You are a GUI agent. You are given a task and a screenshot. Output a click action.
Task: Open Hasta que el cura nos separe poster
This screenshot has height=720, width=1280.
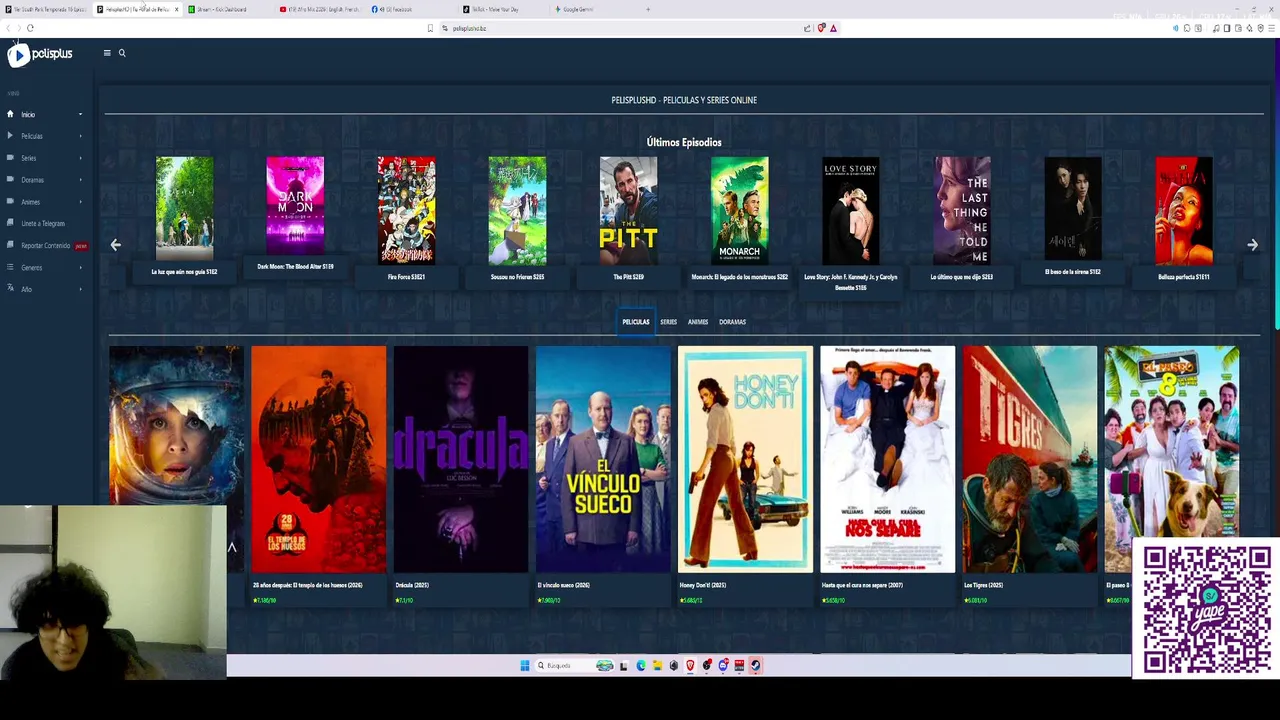pyautogui.click(x=887, y=459)
